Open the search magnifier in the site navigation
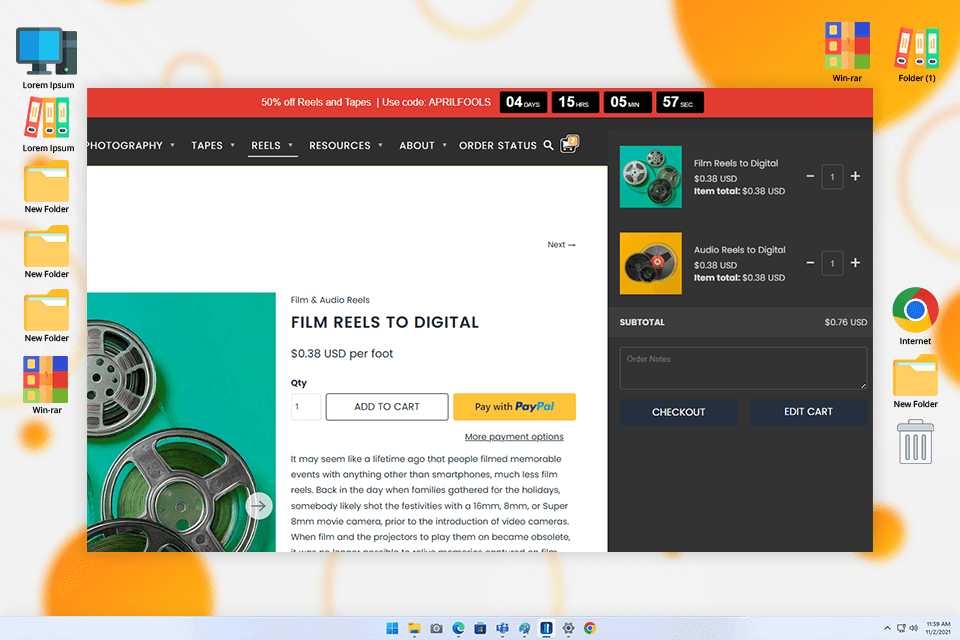This screenshot has width=960, height=640. pyautogui.click(x=548, y=145)
